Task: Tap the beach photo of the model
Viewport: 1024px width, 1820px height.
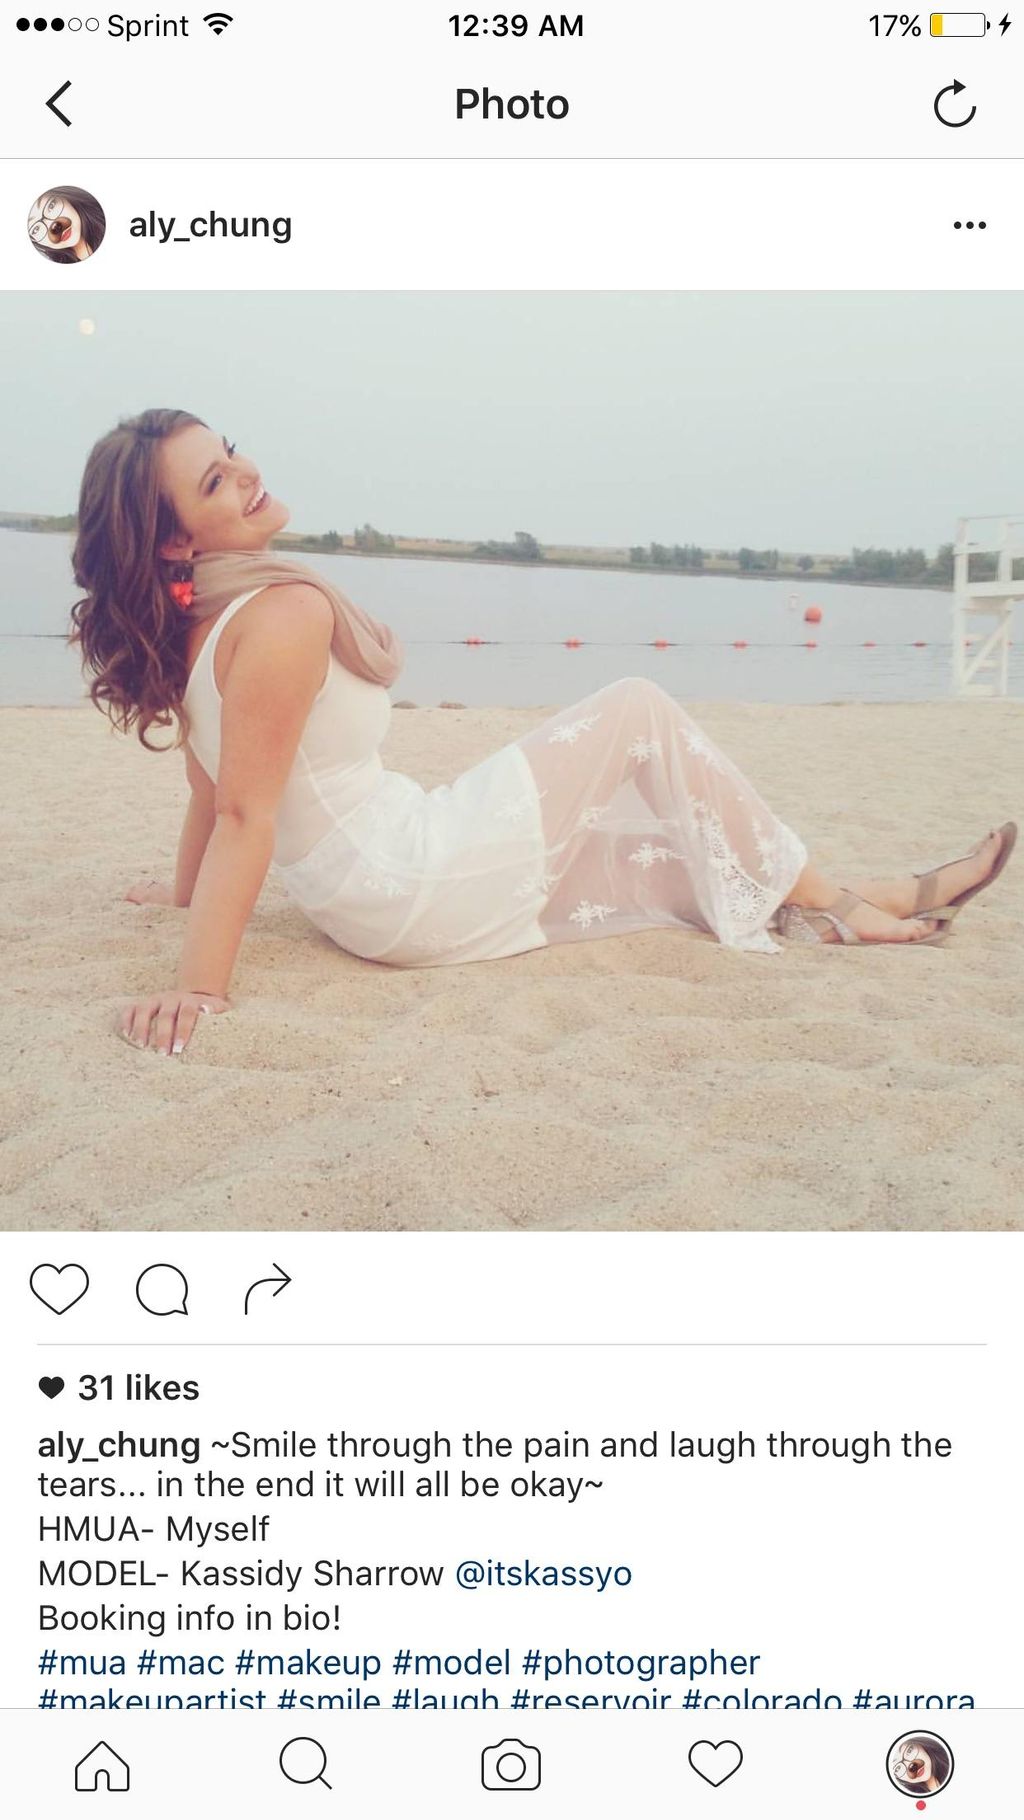Action: click(512, 761)
